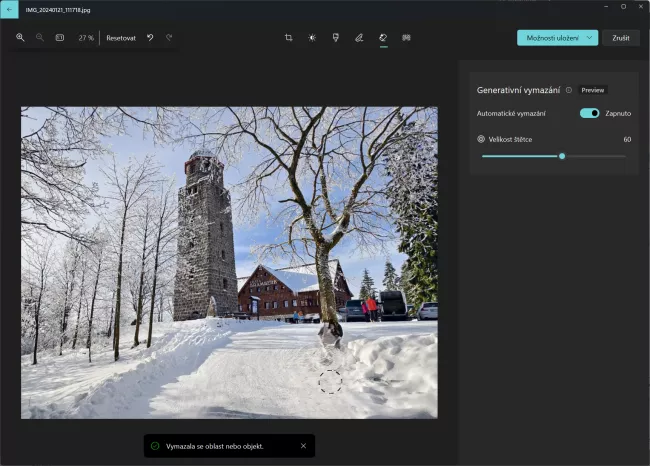The width and height of the screenshot is (650, 466).
Task: Select the markup pen tool
Action: tap(359, 38)
